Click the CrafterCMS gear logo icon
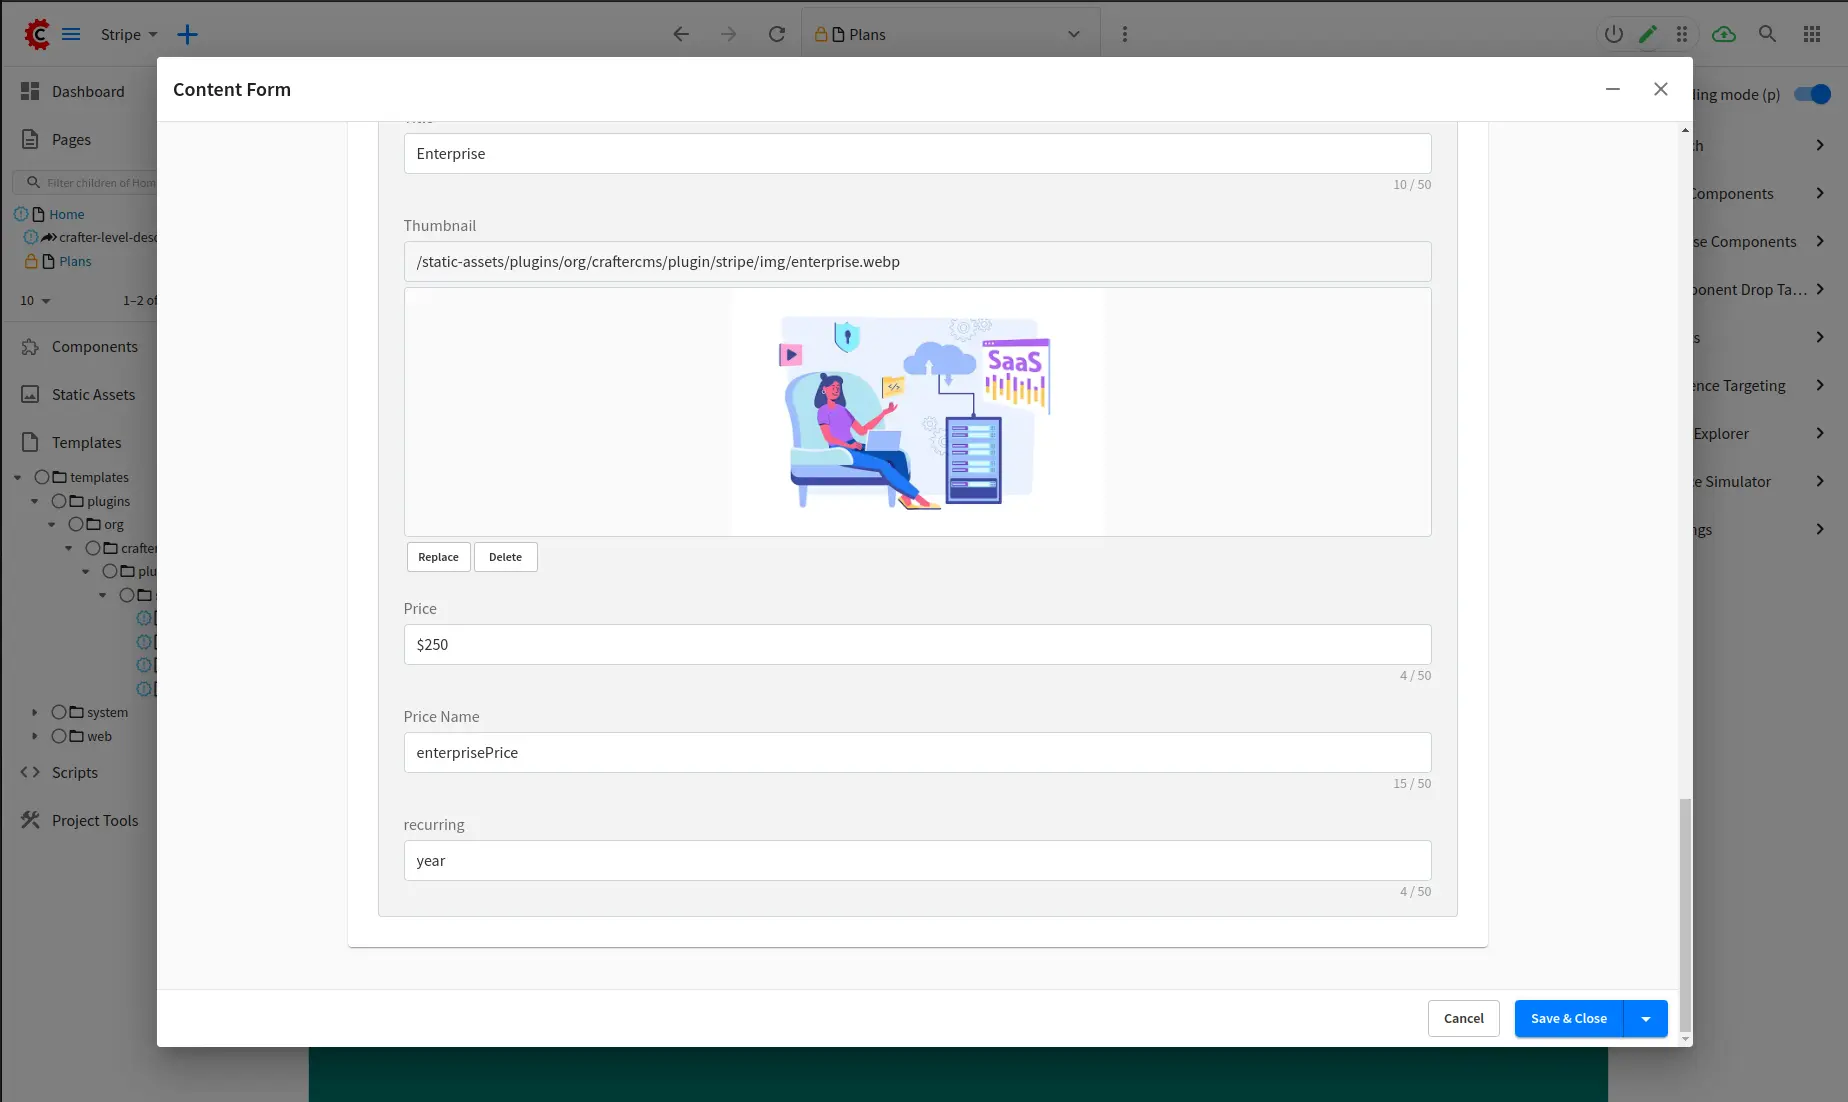The height and width of the screenshot is (1102, 1848). tap(37, 34)
